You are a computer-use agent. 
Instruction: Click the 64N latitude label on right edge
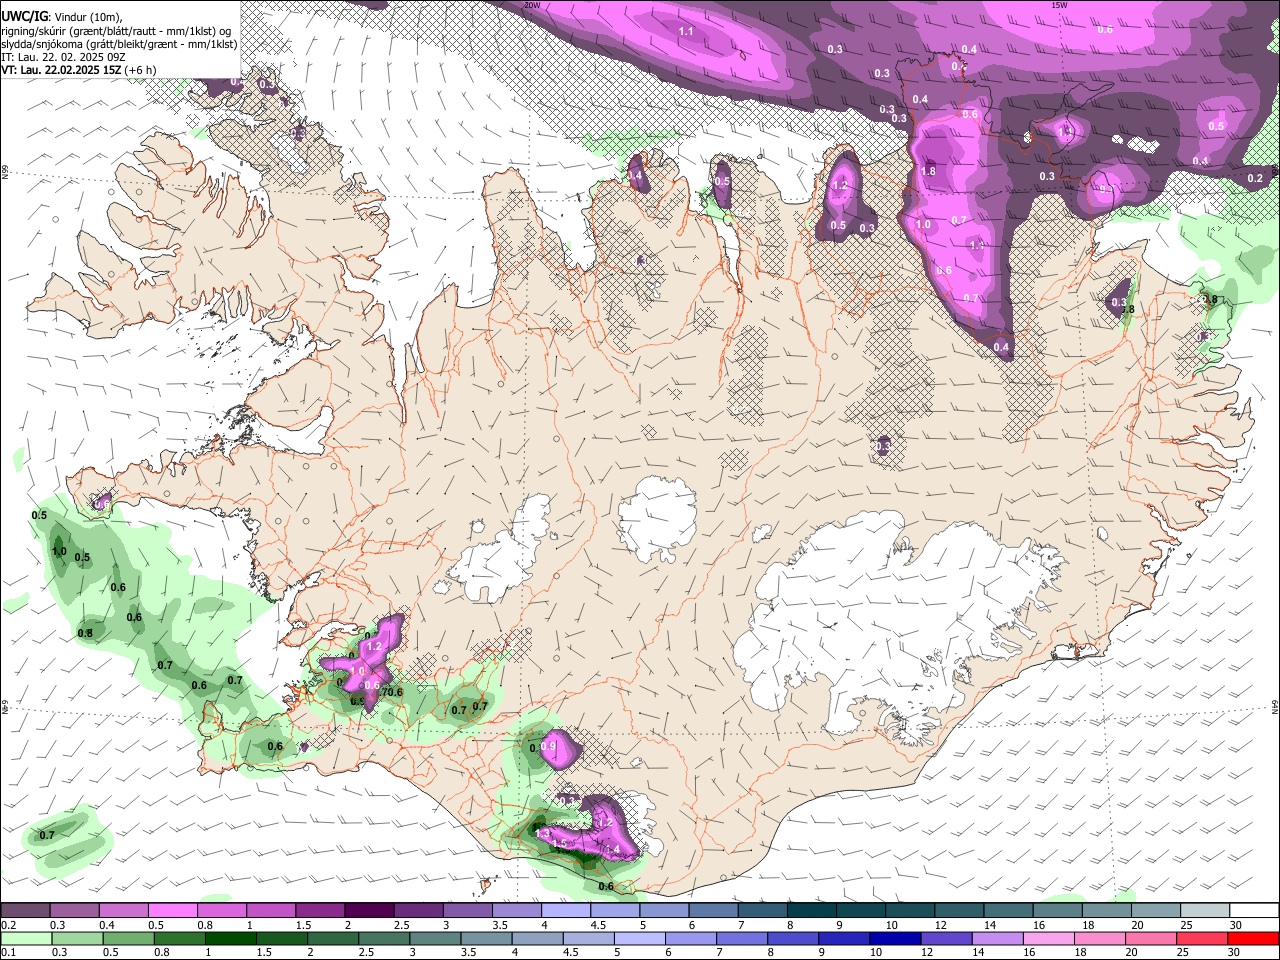point(1275,706)
